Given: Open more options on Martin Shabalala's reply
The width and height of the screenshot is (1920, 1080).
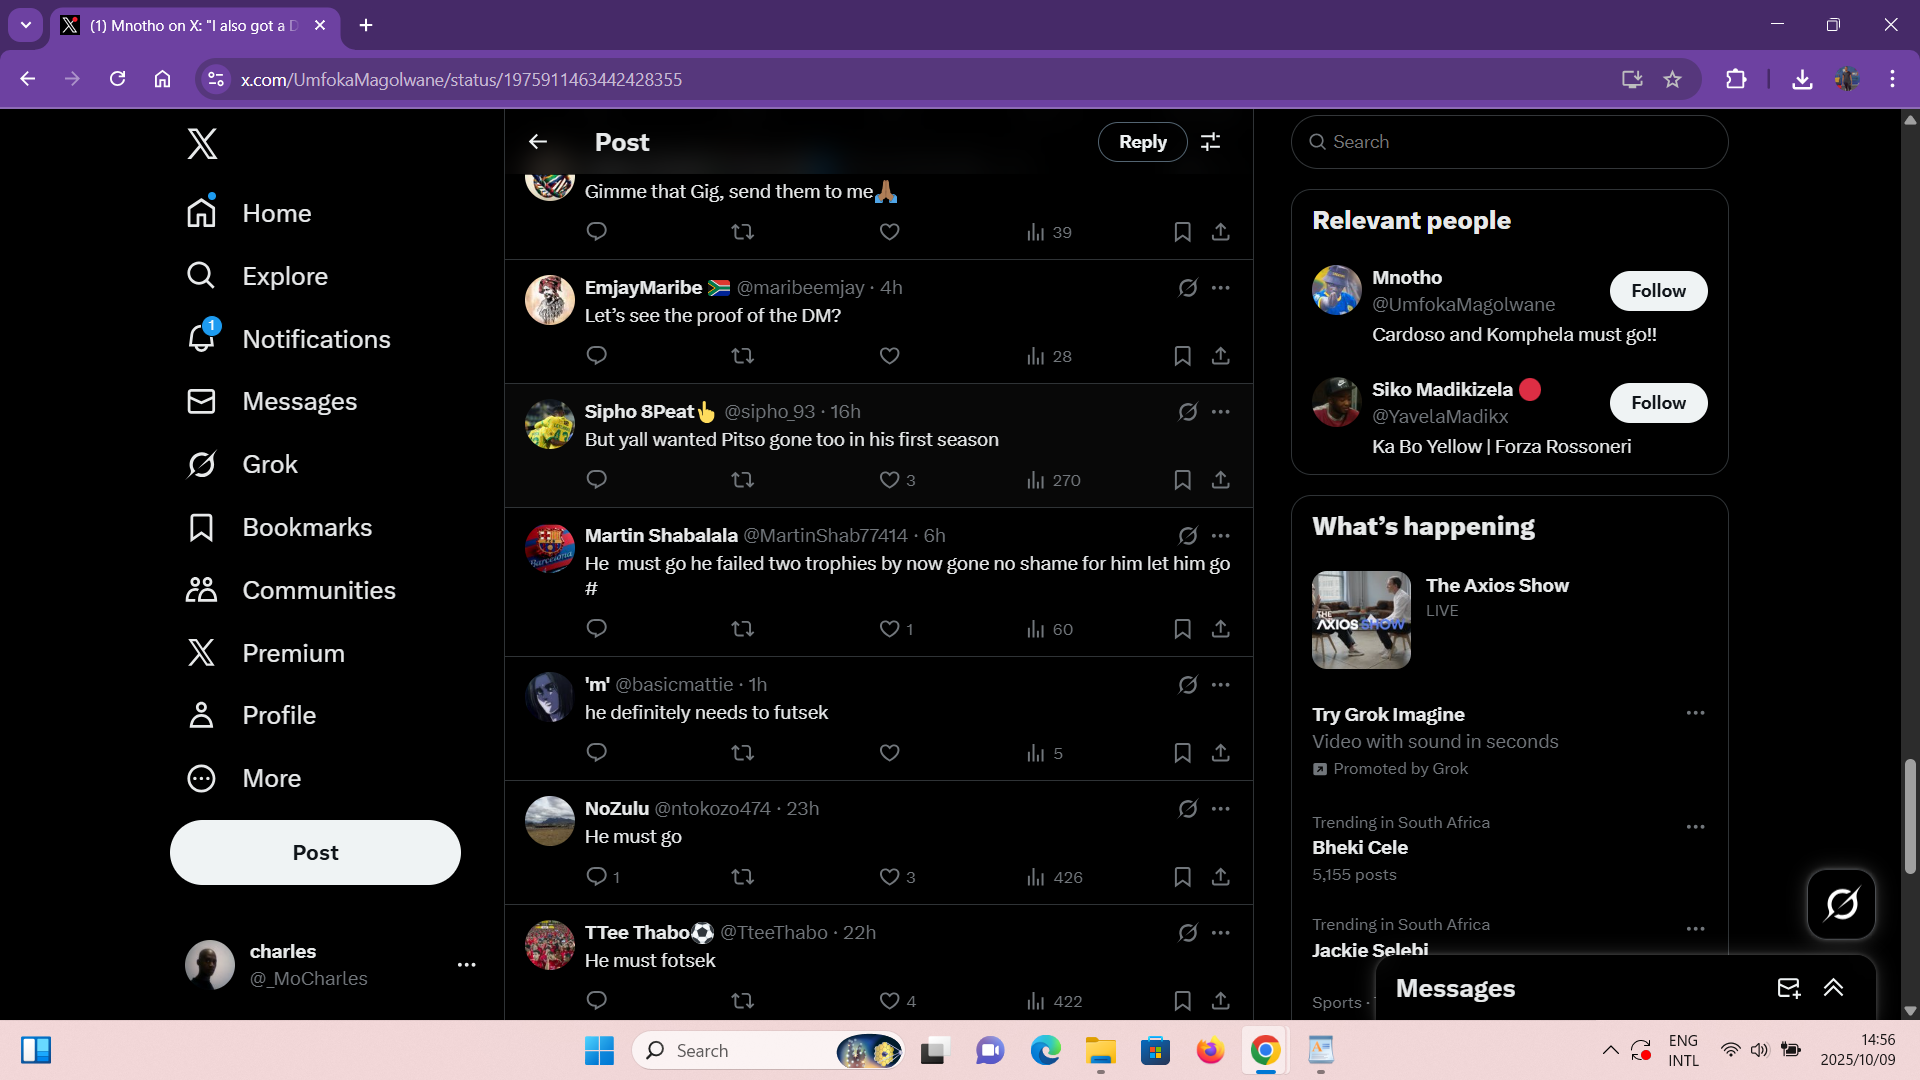Looking at the screenshot, I should tap(1220, 536).
